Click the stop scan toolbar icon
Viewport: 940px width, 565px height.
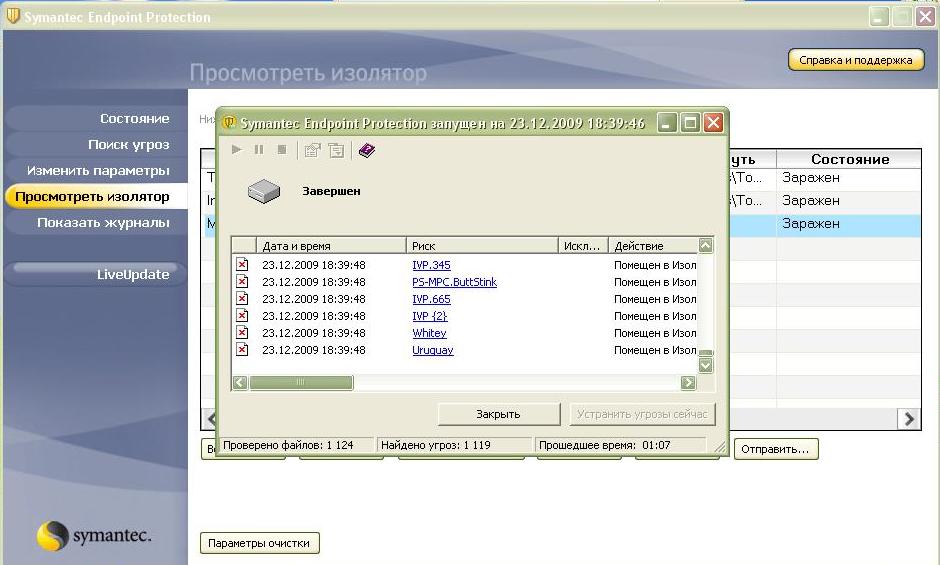[x=282, y=149]
